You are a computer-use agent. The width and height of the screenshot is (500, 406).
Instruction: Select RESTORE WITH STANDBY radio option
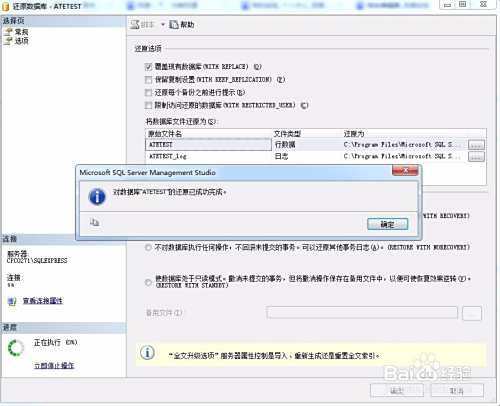click(x=148, y=282)
